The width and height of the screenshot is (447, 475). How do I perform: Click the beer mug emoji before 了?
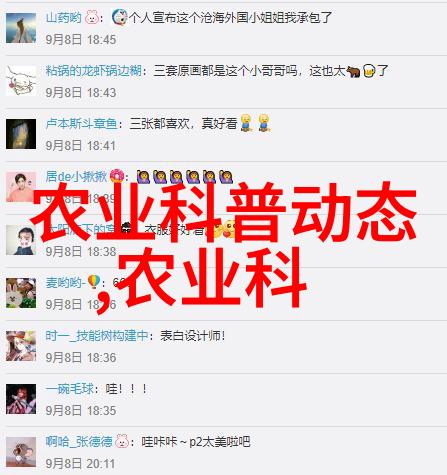[369, 71]
